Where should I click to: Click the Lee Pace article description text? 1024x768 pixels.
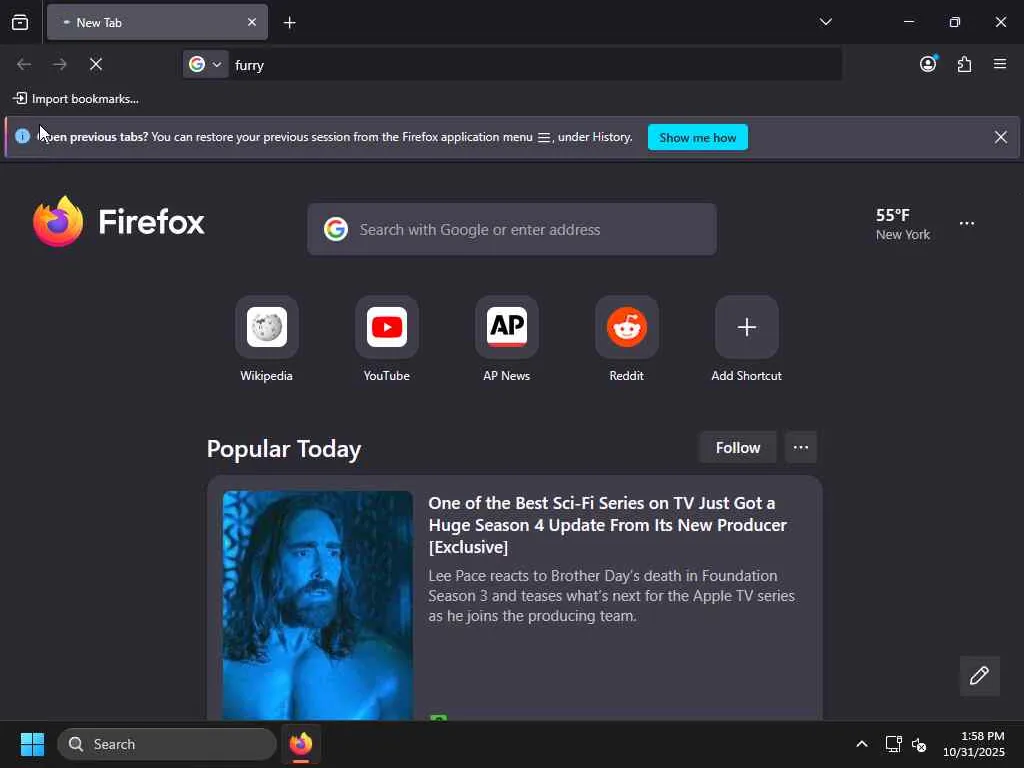tap(611, 596)
